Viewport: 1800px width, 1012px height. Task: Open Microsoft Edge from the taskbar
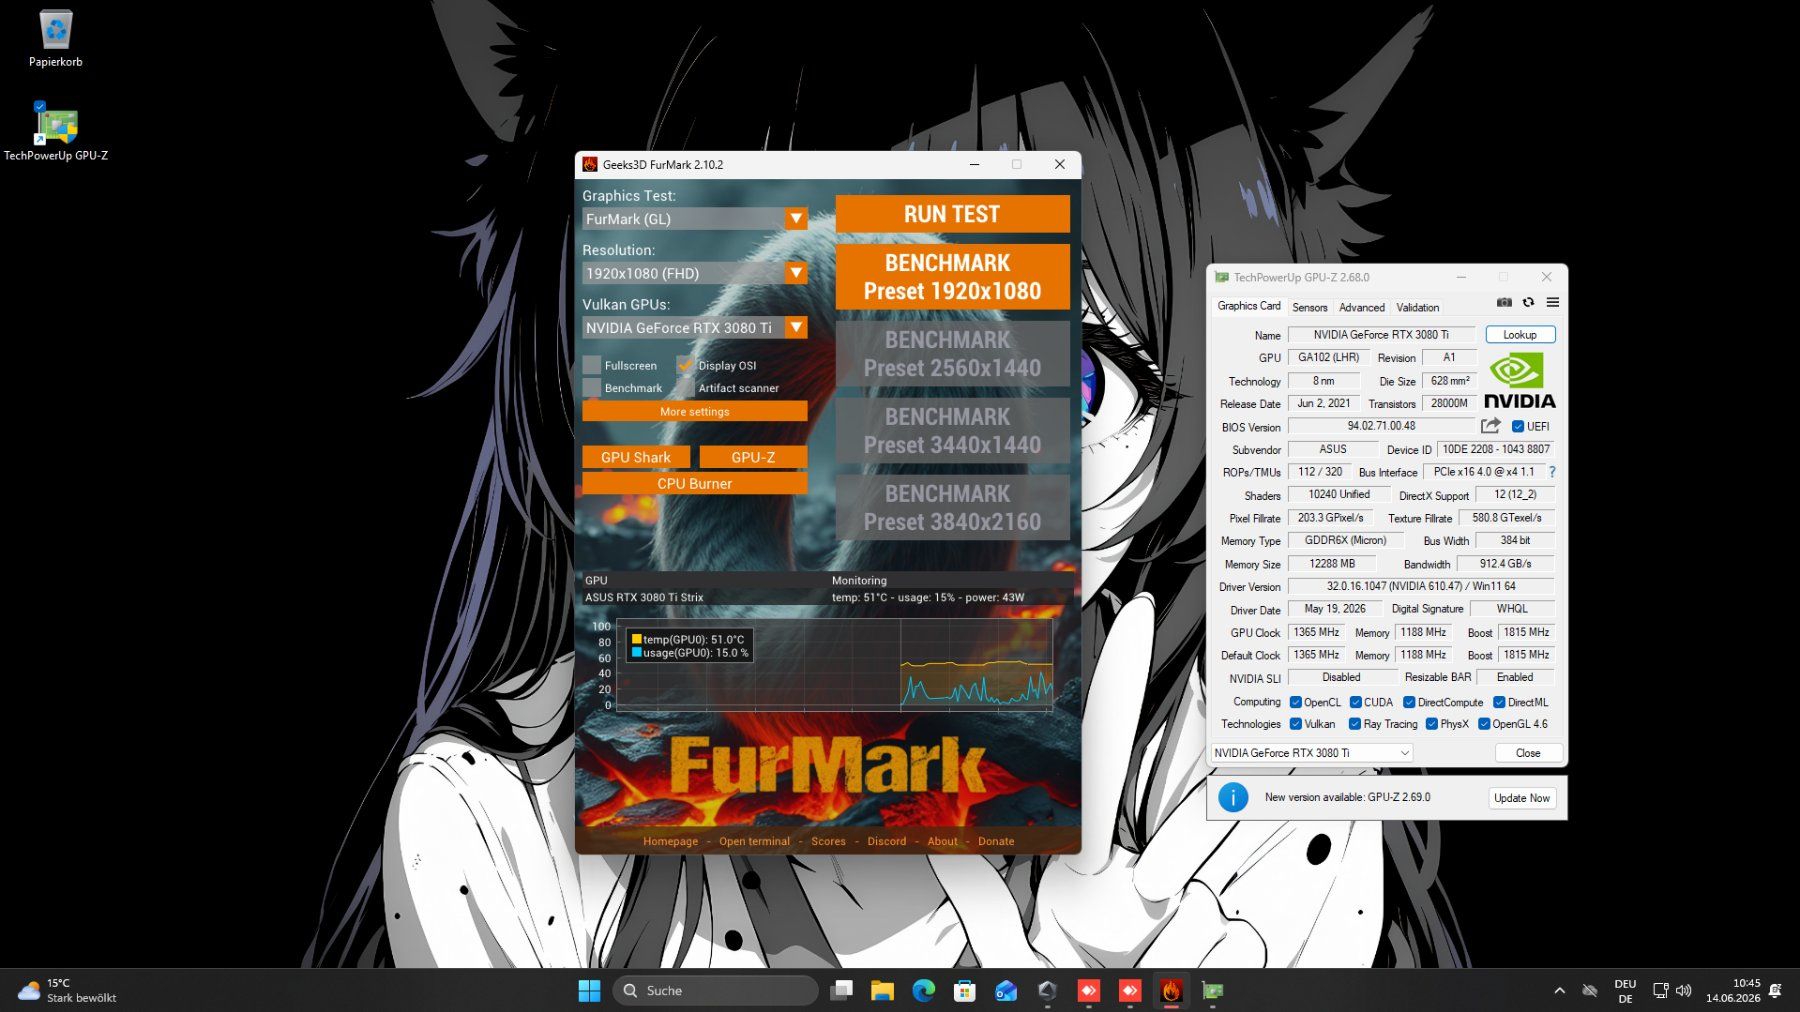tap(923, 990)
